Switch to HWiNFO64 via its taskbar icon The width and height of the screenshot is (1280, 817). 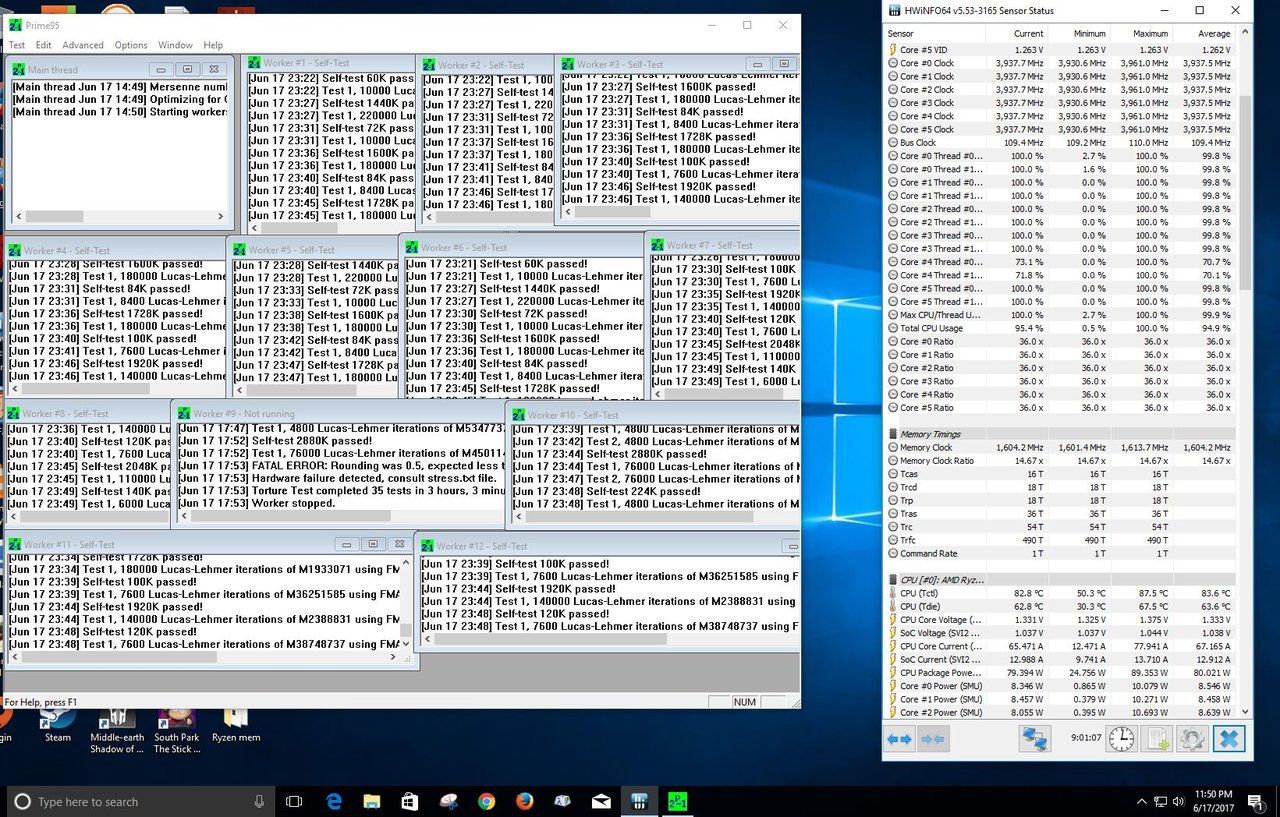pos(639,801)
